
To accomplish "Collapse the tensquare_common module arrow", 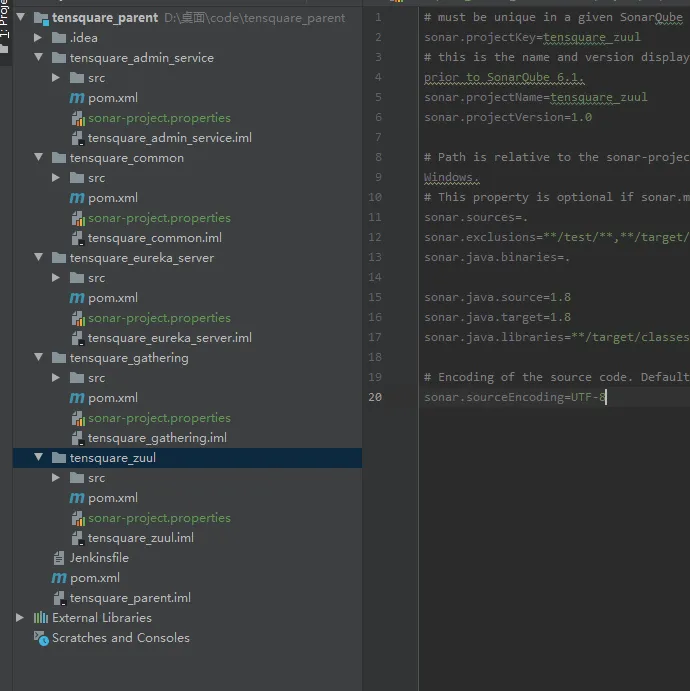I will click(x=38, y=157).
